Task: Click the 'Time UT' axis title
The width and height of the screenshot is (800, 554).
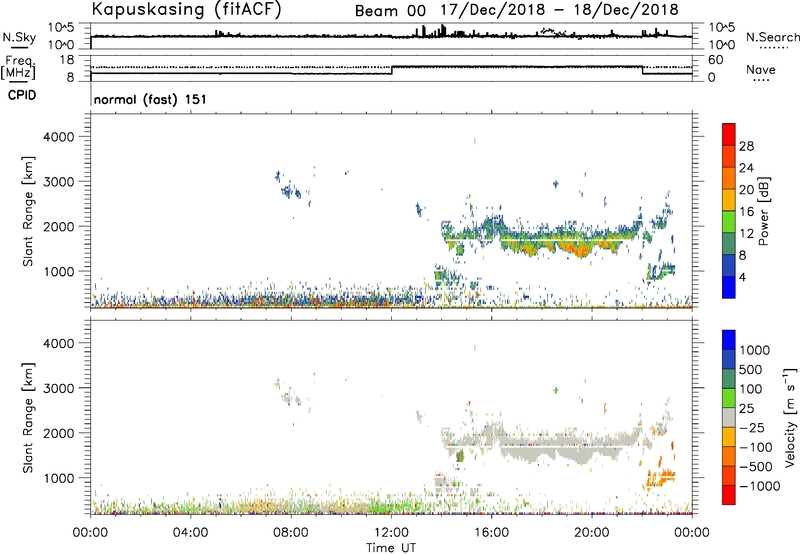Action: 391,548
